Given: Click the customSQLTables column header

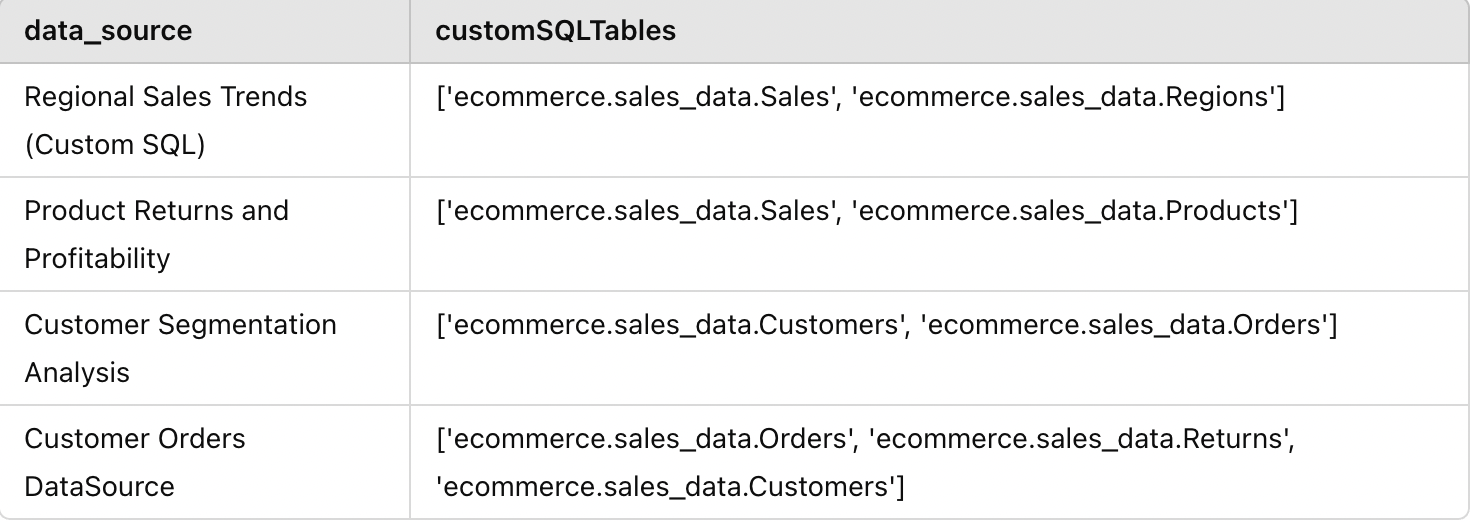Looking at the screenshot, I should 555,31.
